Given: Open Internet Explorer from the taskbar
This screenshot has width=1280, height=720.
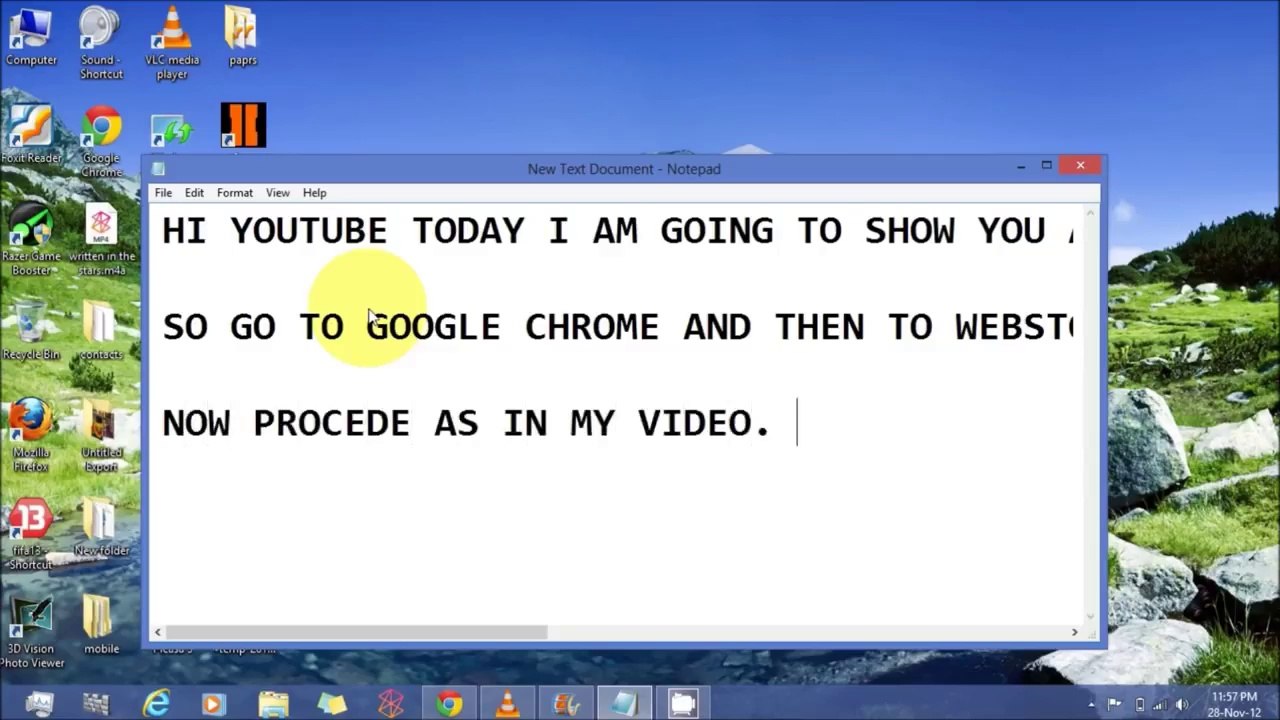Looking at the screenshot, I should point(156,703).
